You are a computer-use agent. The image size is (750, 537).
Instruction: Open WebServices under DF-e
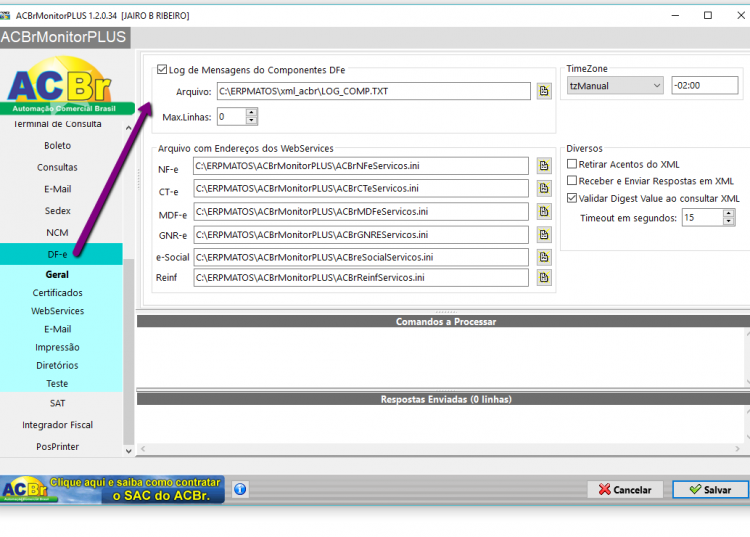coord(57,311)
